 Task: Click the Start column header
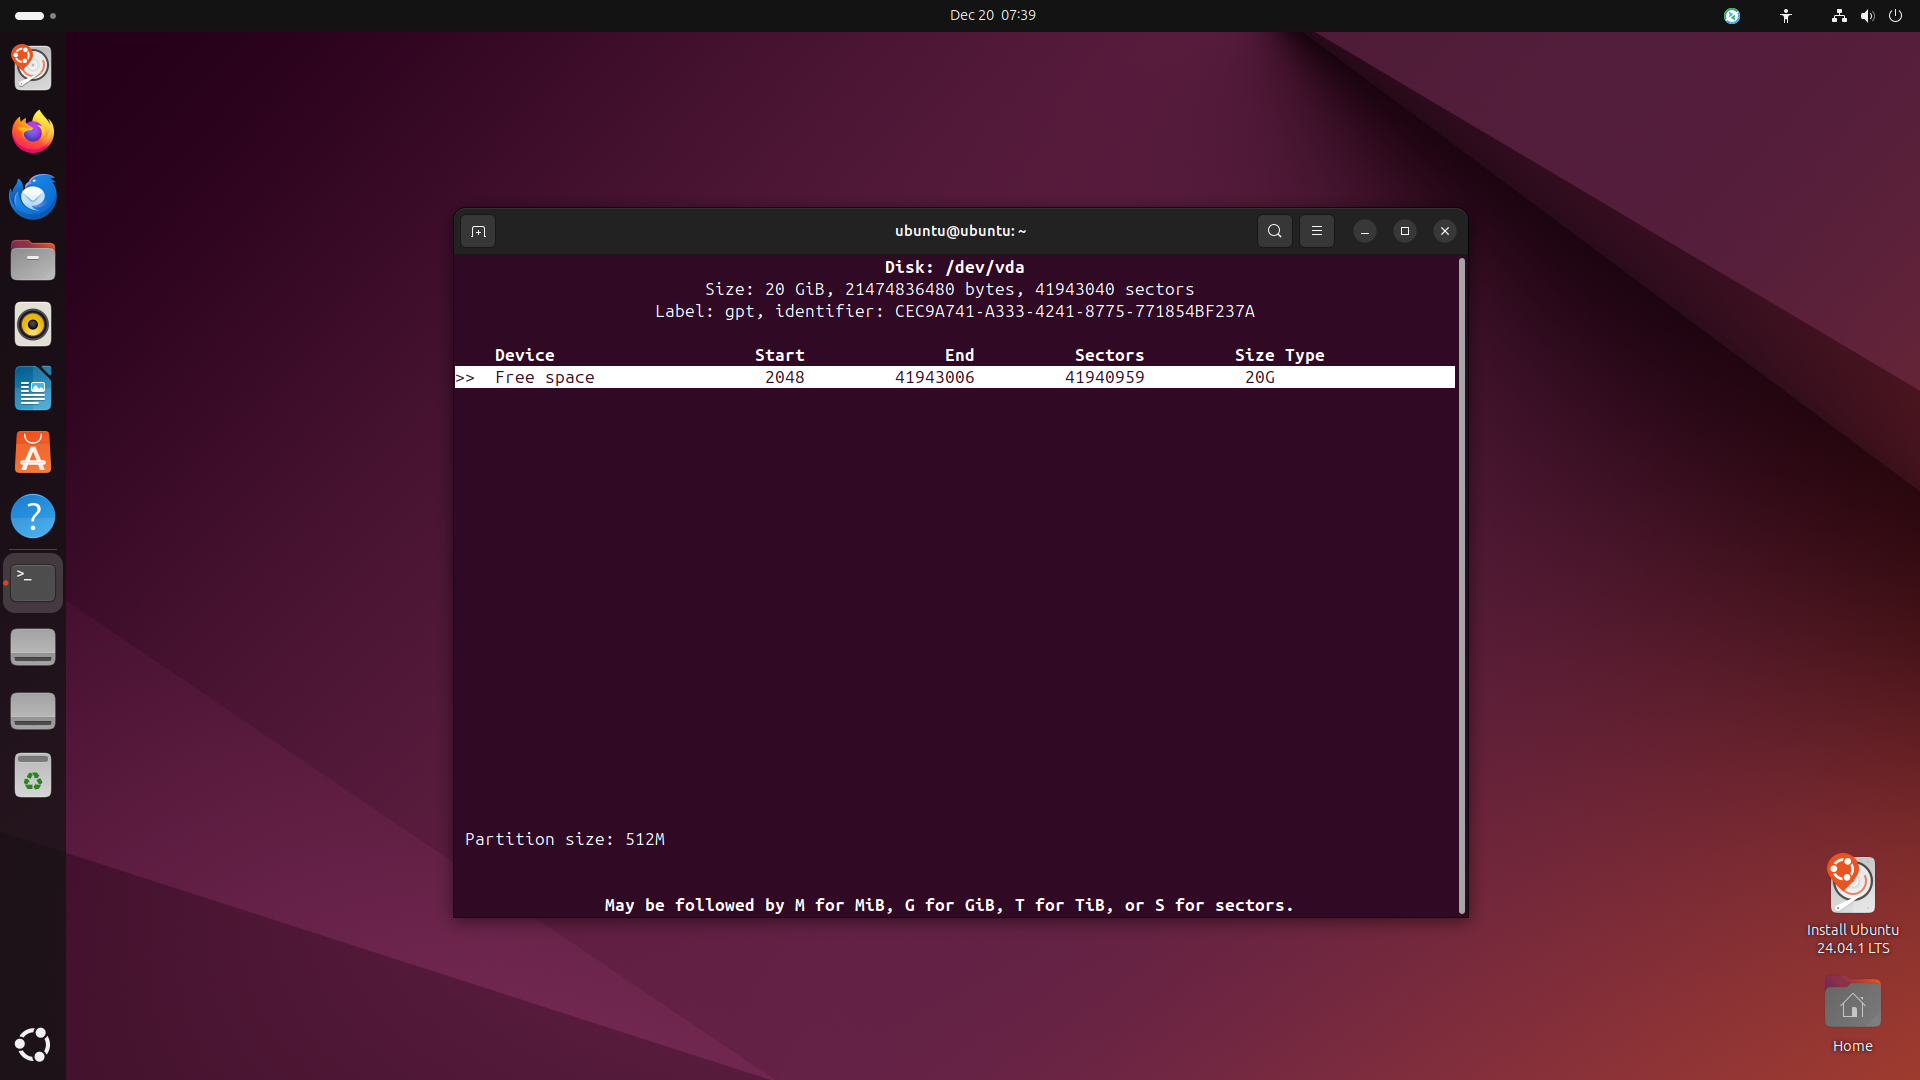click(x=779, y=355)
